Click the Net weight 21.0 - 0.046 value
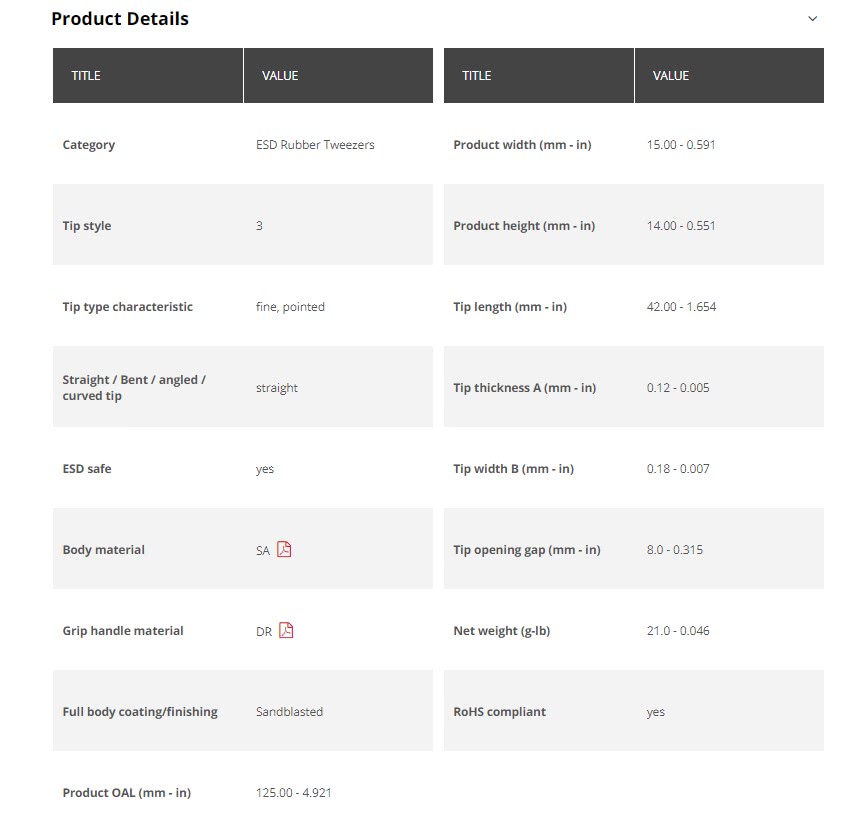 [678, 631]
